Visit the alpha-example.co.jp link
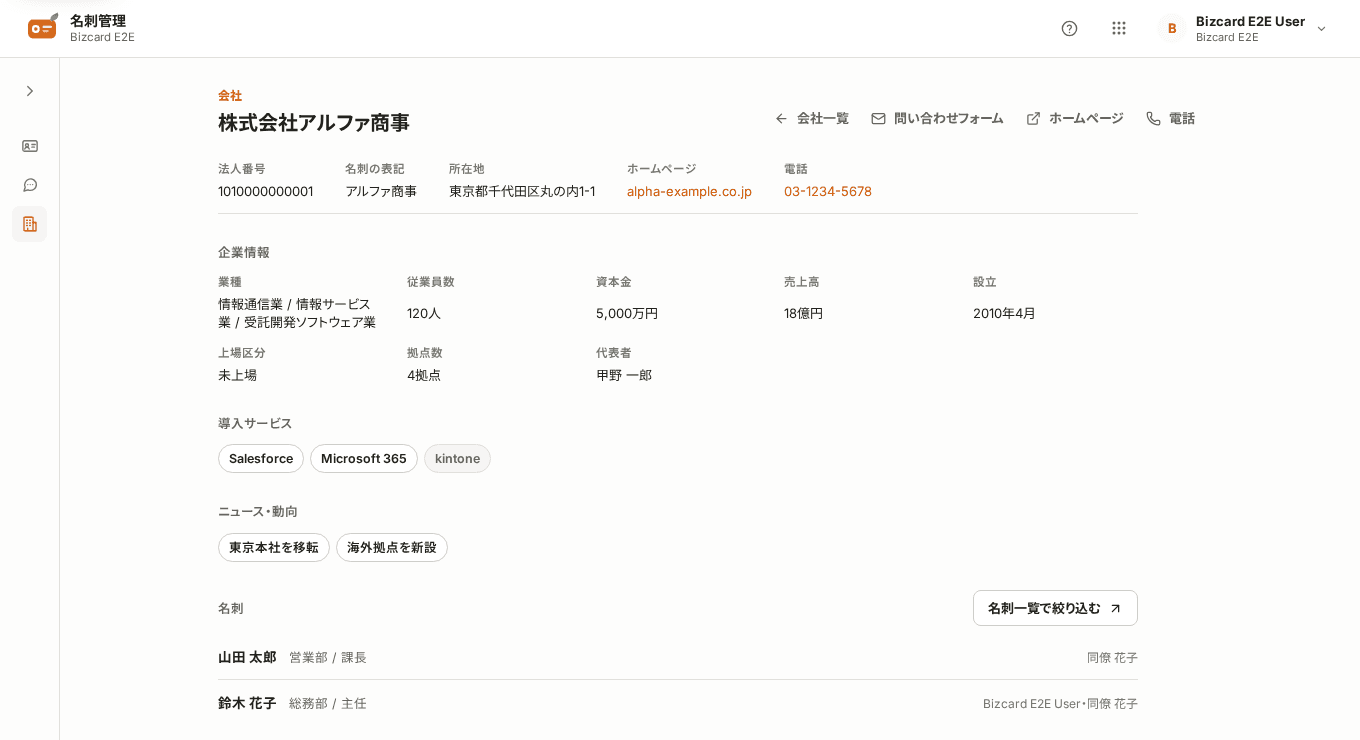Screen dimensions: 1360x740 pyautogui.click(x=689, y=191)
